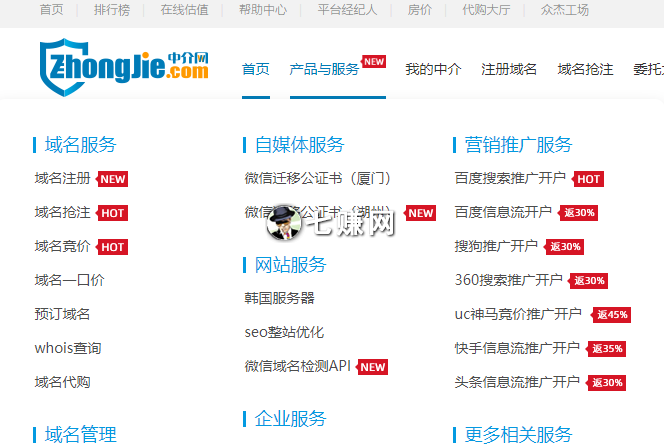Open 帮助中心 link
This screenshot has width=664, height=446.
click(x=263, y=9)
